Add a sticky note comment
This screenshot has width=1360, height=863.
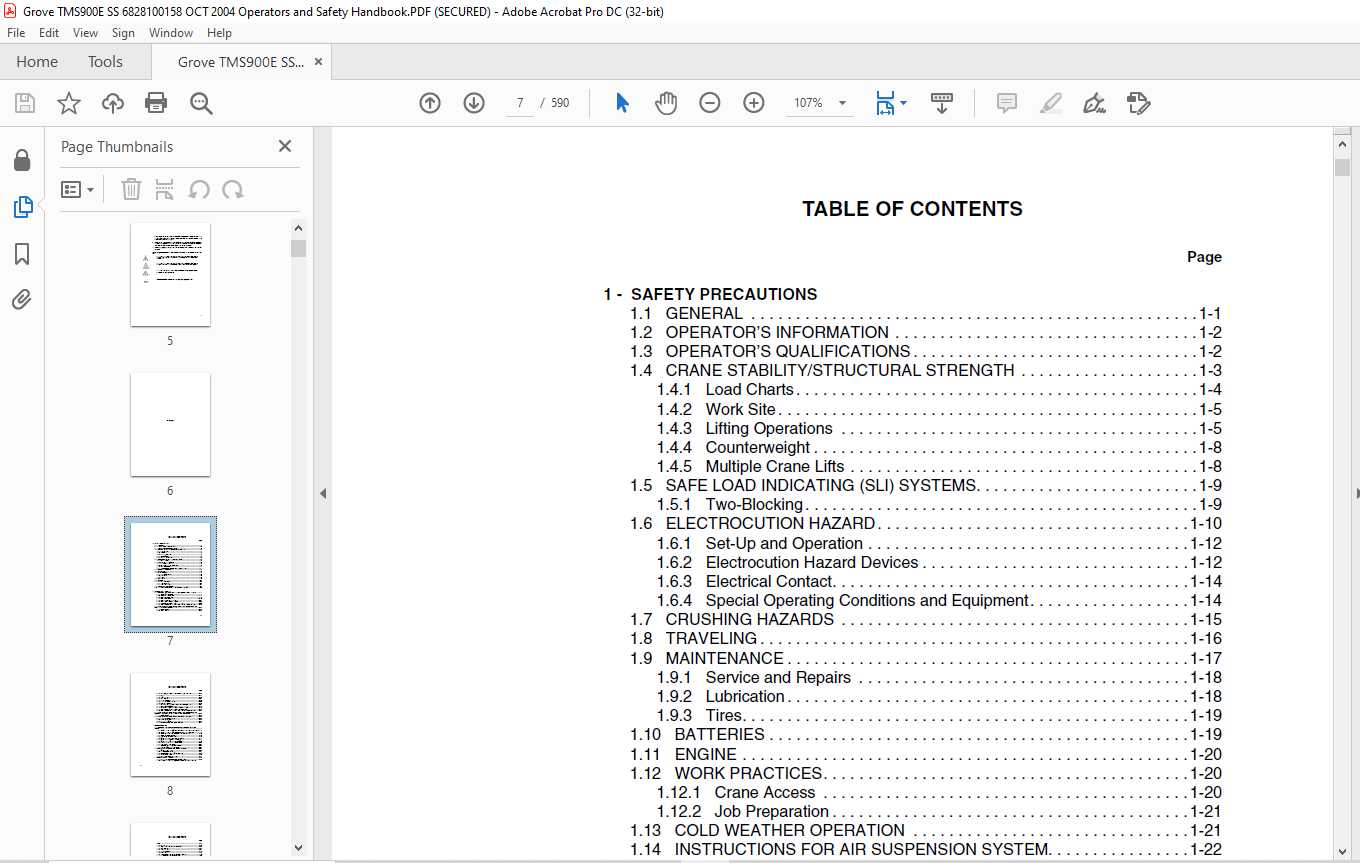click(x=1007, y=103)
